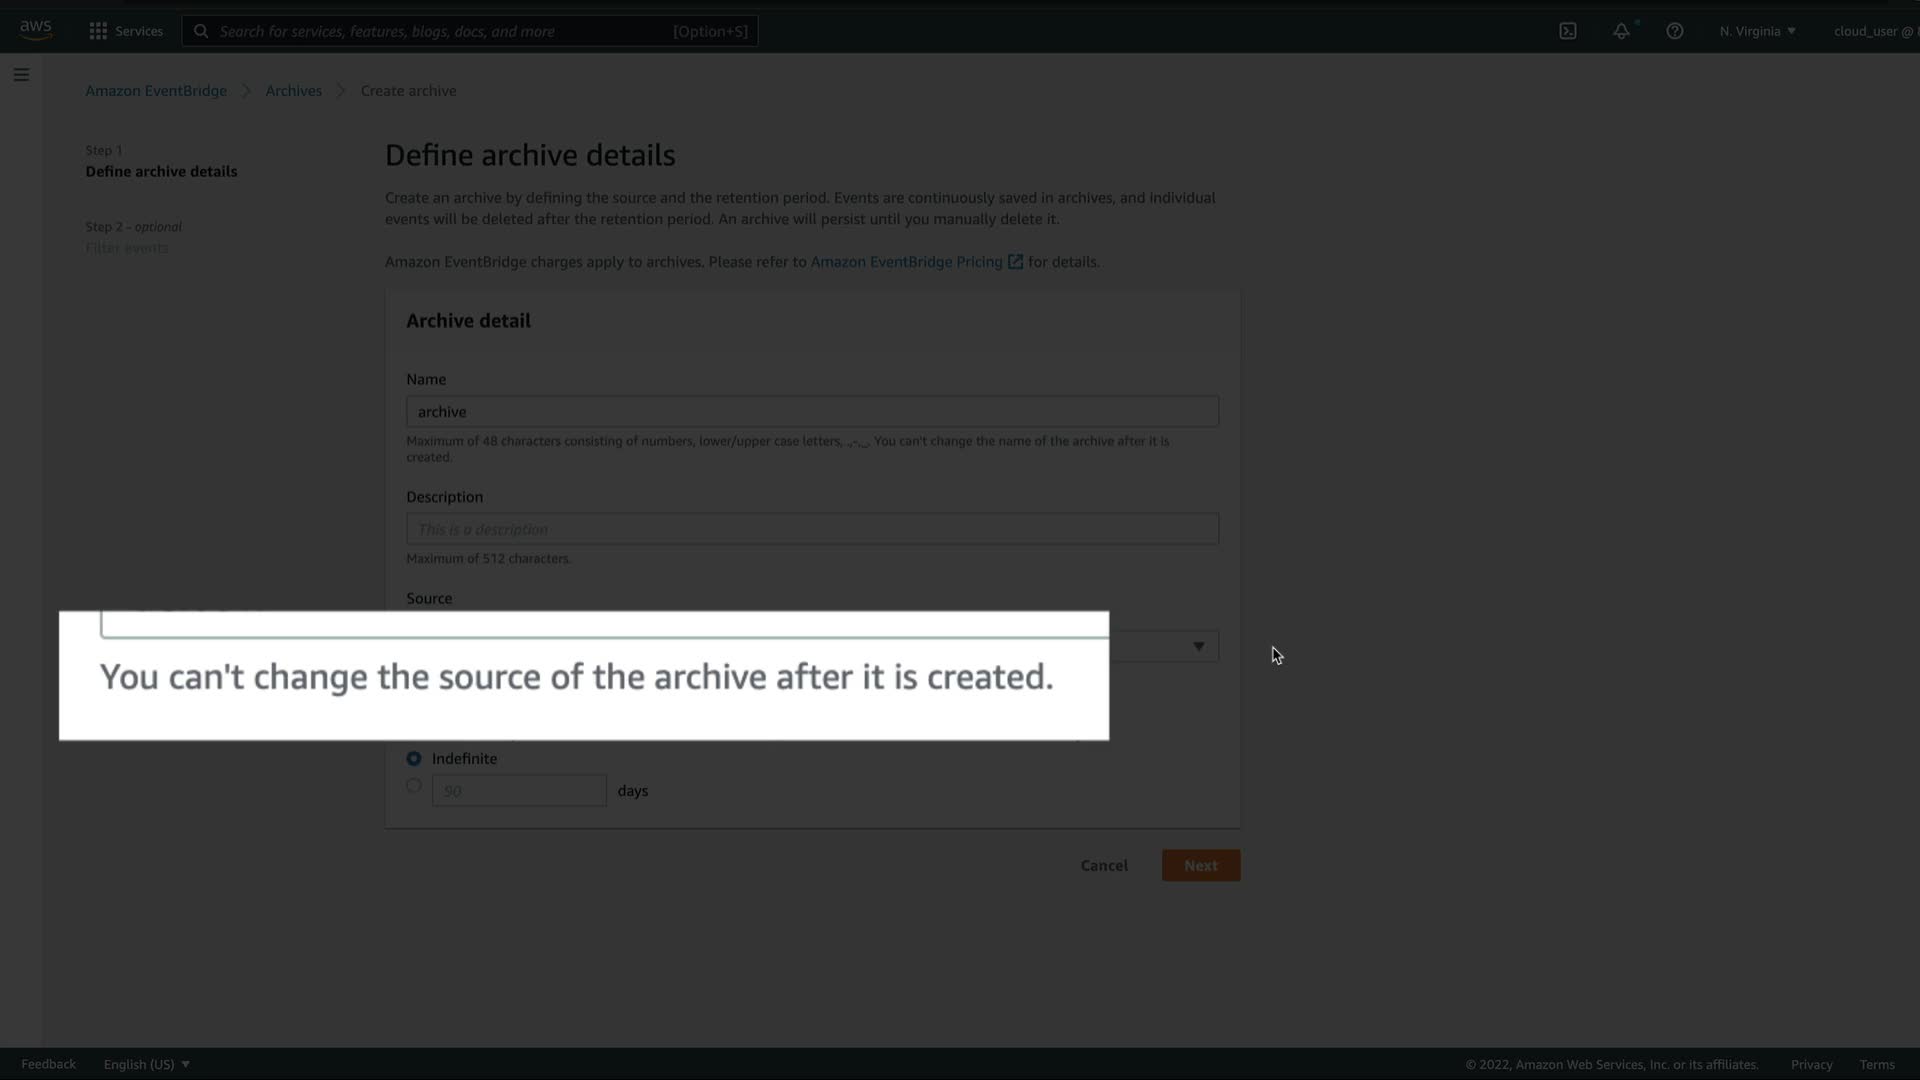This screenshot has height=1080, width=1920.
Task: Open the notifications bell icon
Action: click(1620, 31)
